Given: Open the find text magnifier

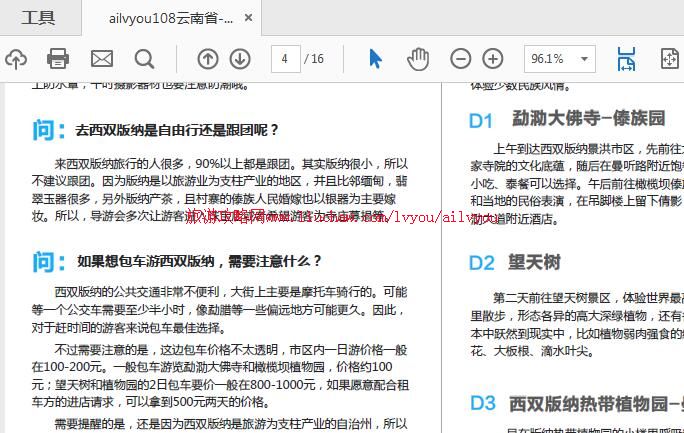Looking at the screenshot, I should 144,59.
